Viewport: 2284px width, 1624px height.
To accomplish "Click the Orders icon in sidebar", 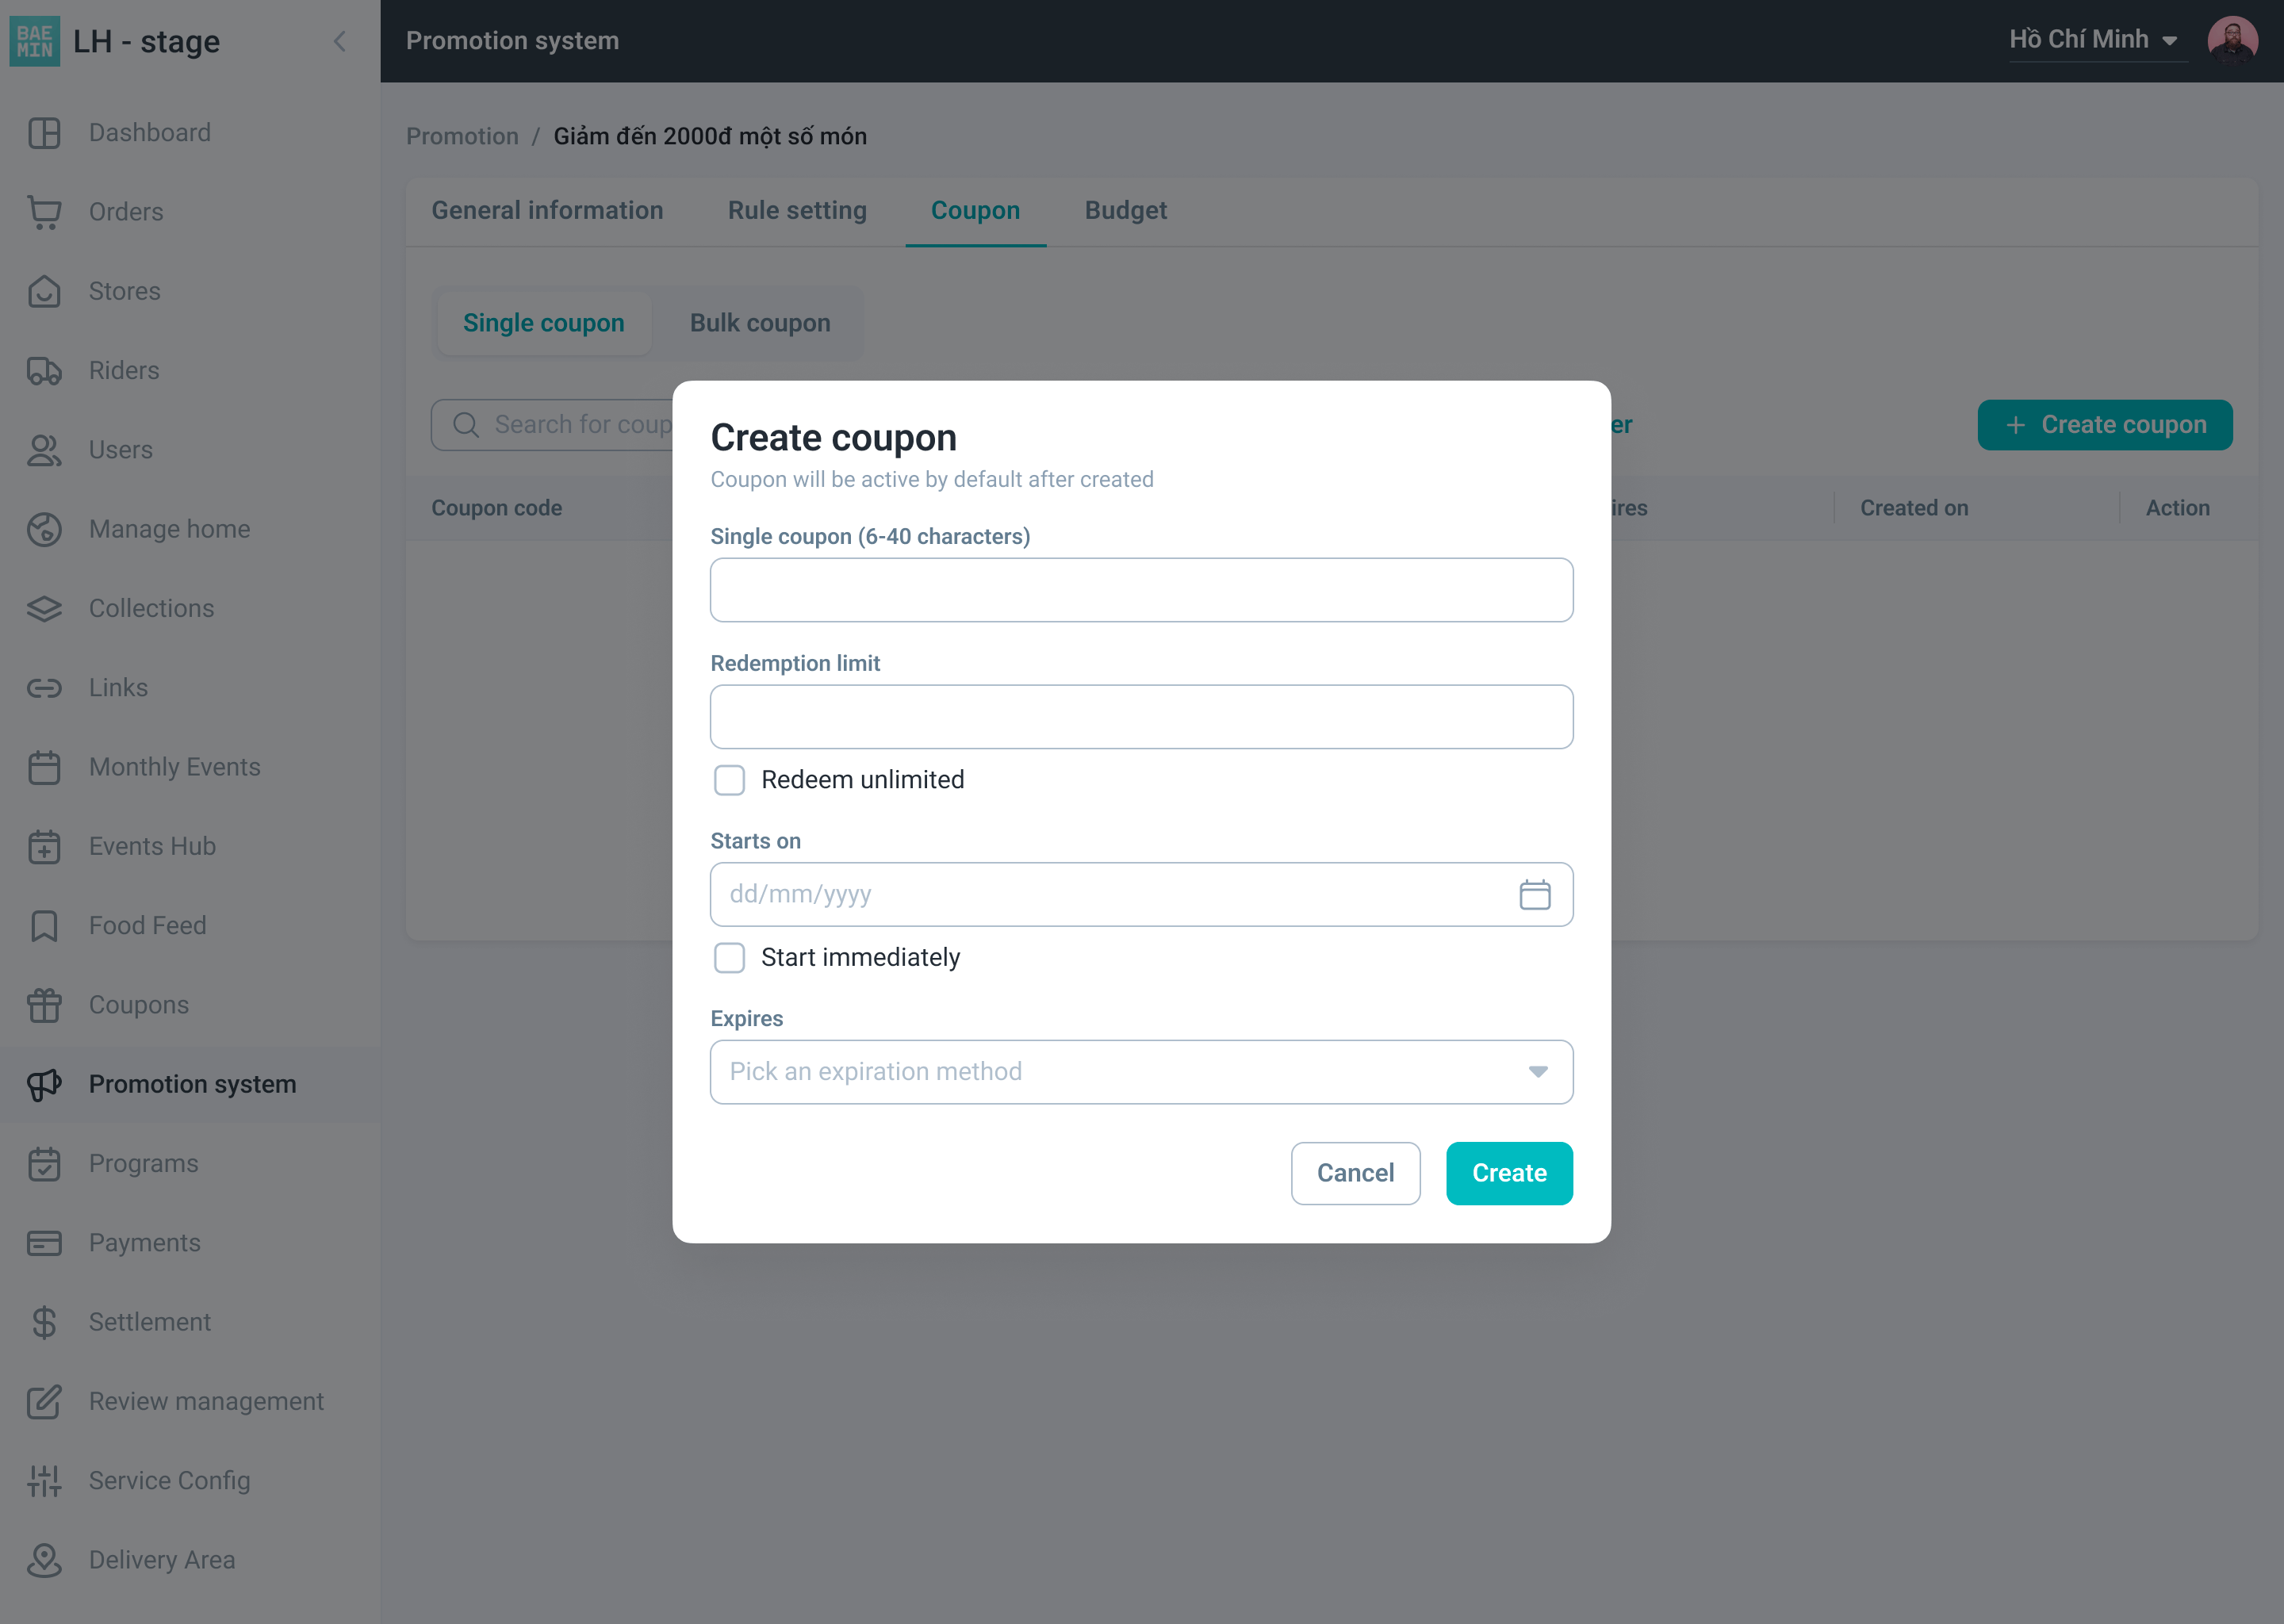I will [x=48, y=211].
